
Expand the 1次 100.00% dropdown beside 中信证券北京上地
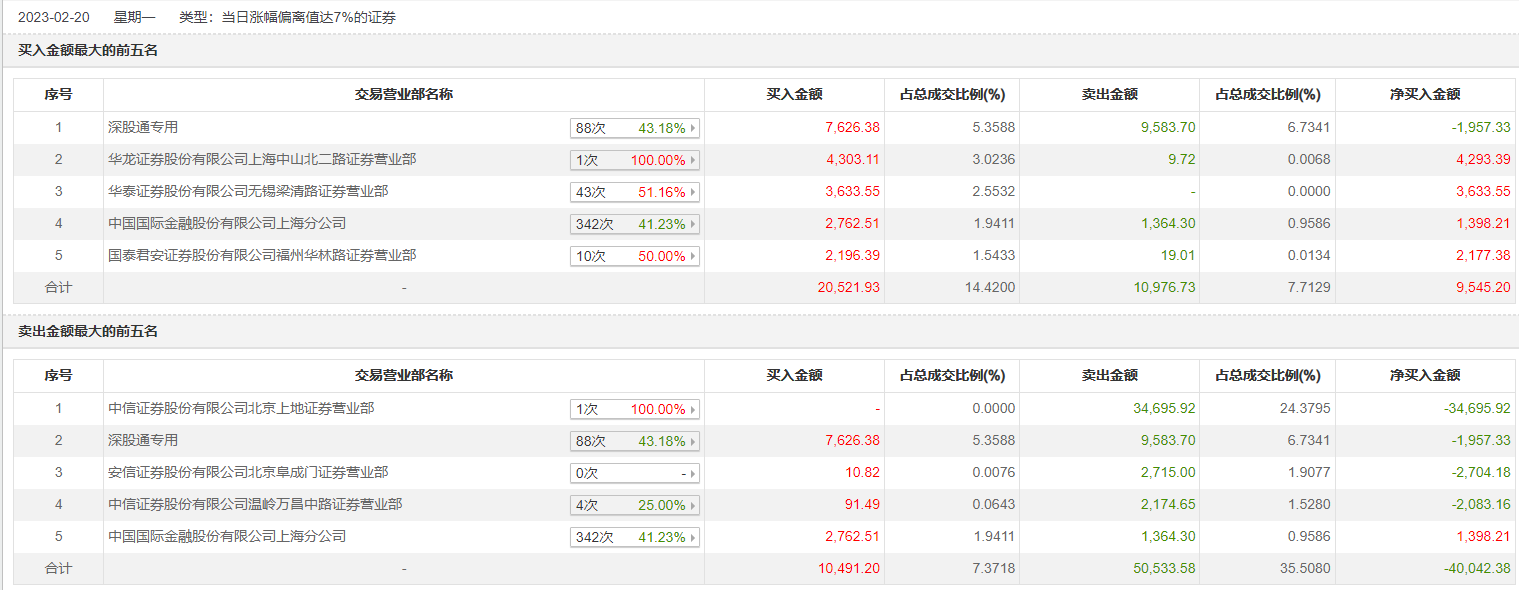(634, 409)
